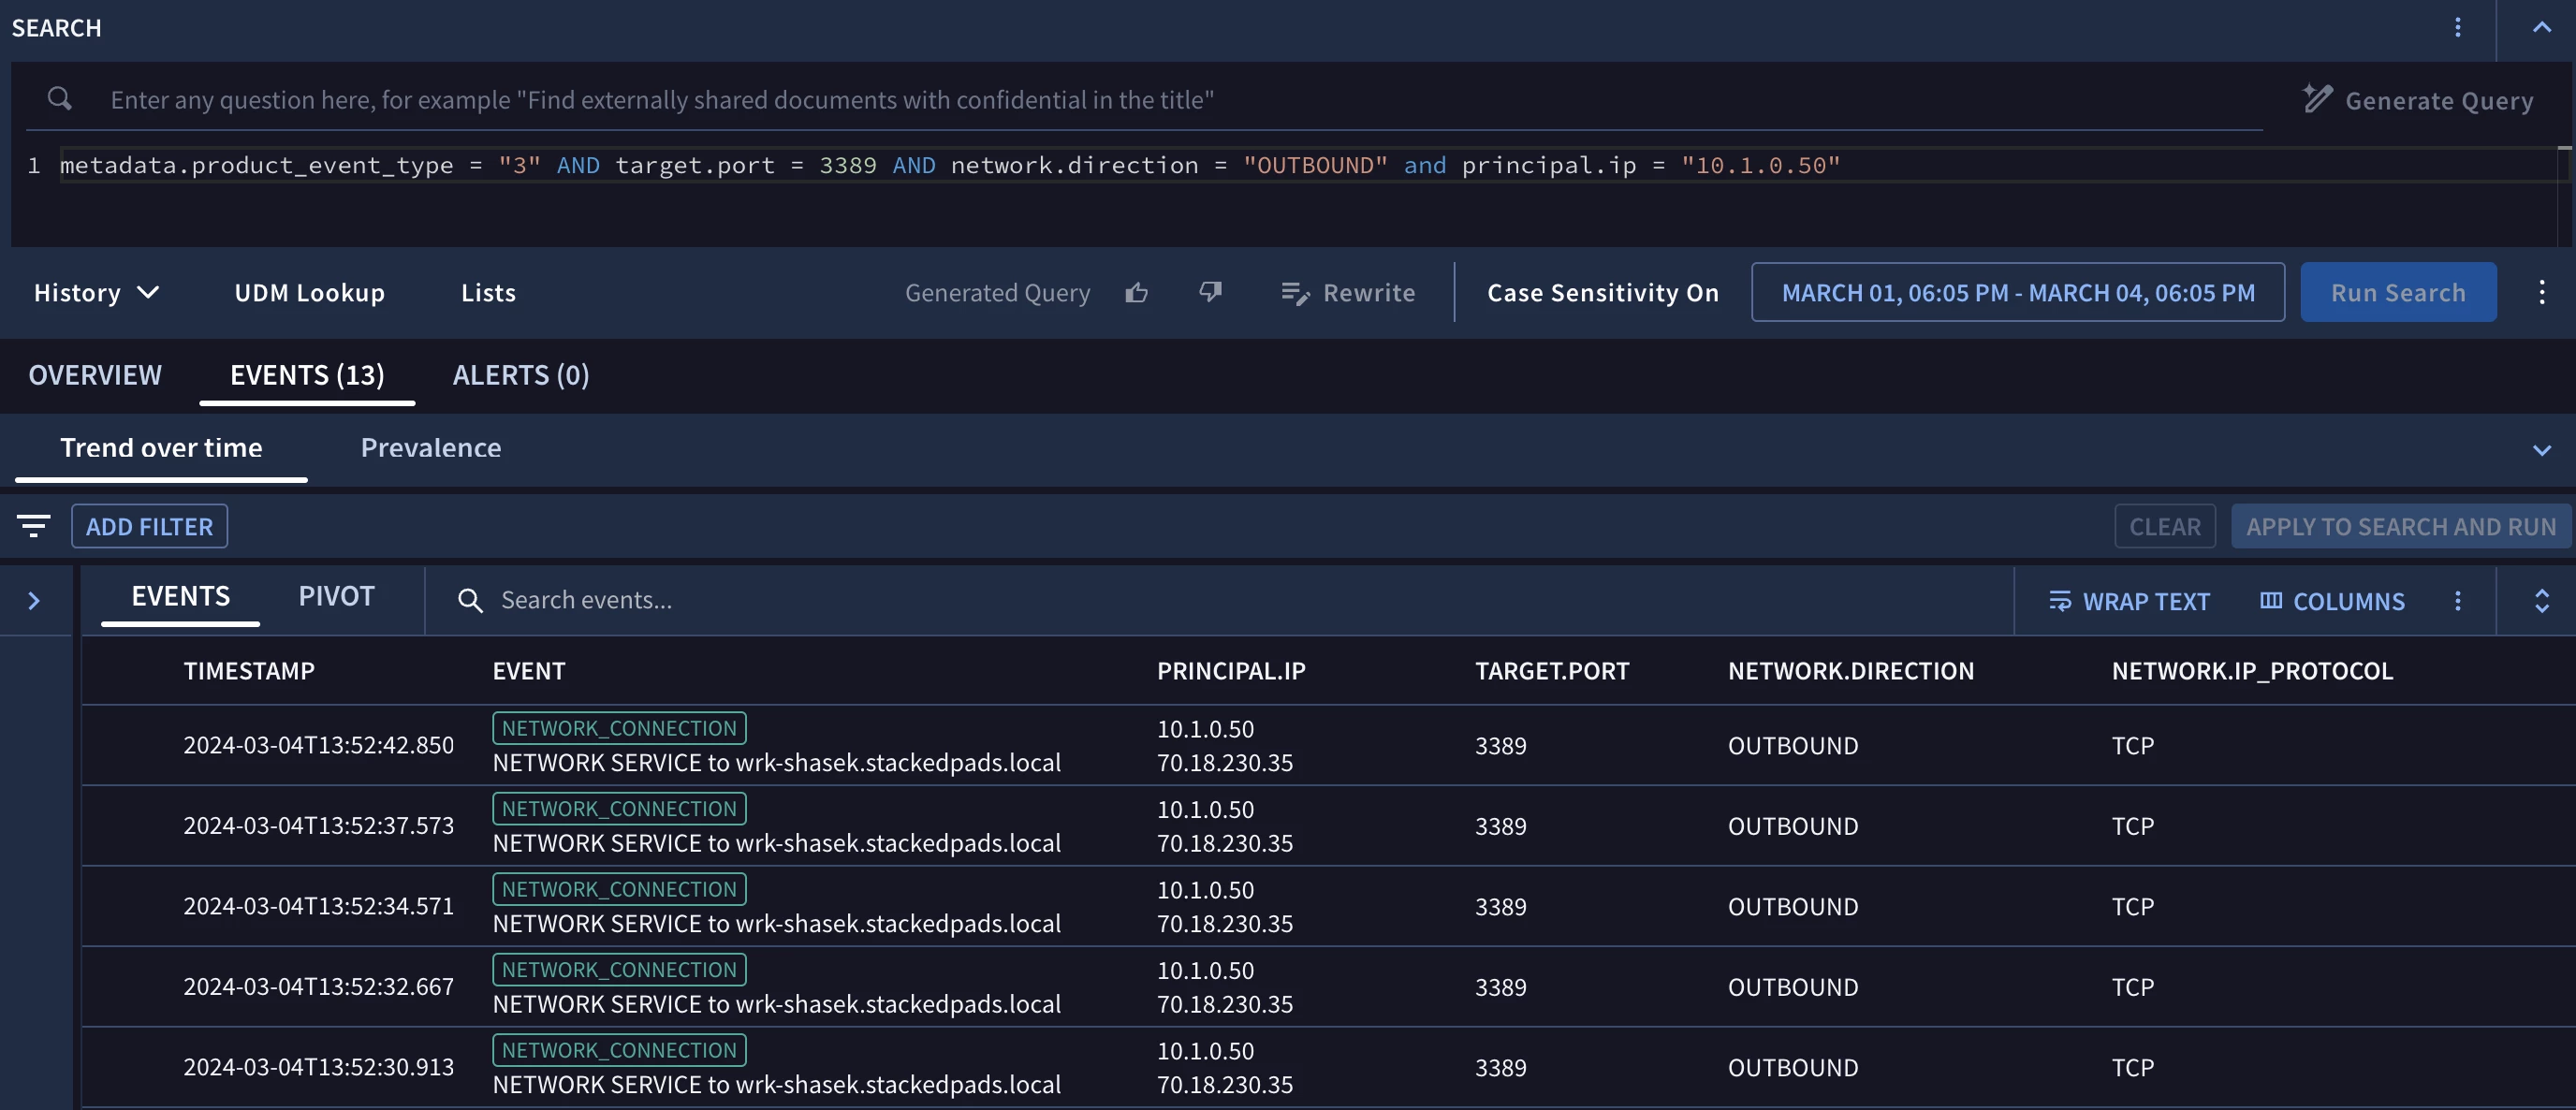Click the PRINCIPAL.IP column header
The image size is (2576, 1110).
[1231, 670]
